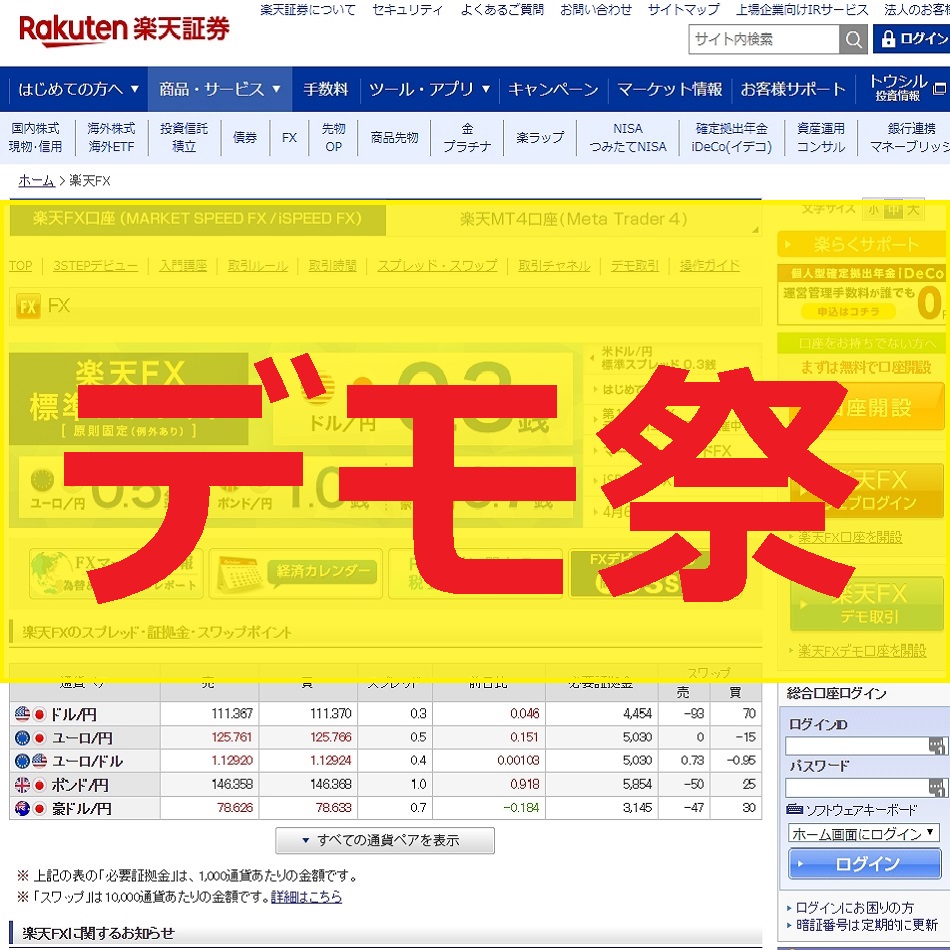950x950 pixels.
Task: Click the required margin value 5,854
Action: click(x=637, y=785)
